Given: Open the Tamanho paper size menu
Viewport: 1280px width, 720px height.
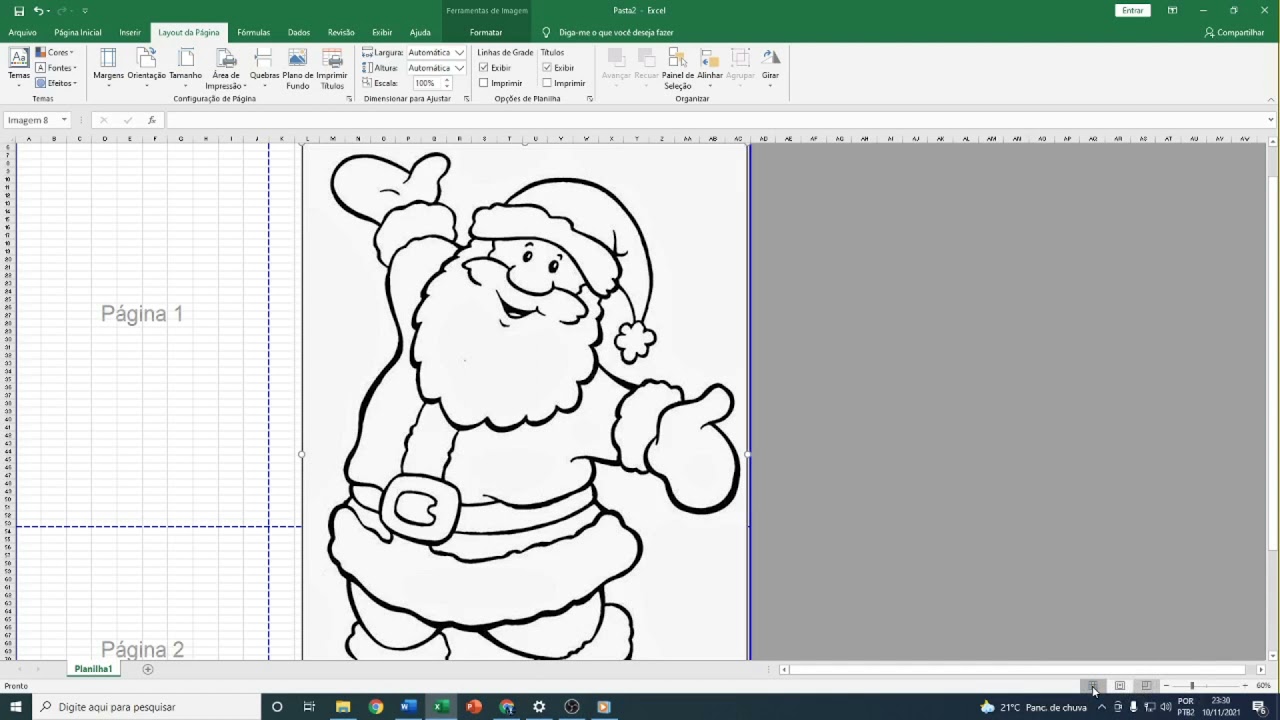Looking at the screenshot, I should [x=185, y=68].
